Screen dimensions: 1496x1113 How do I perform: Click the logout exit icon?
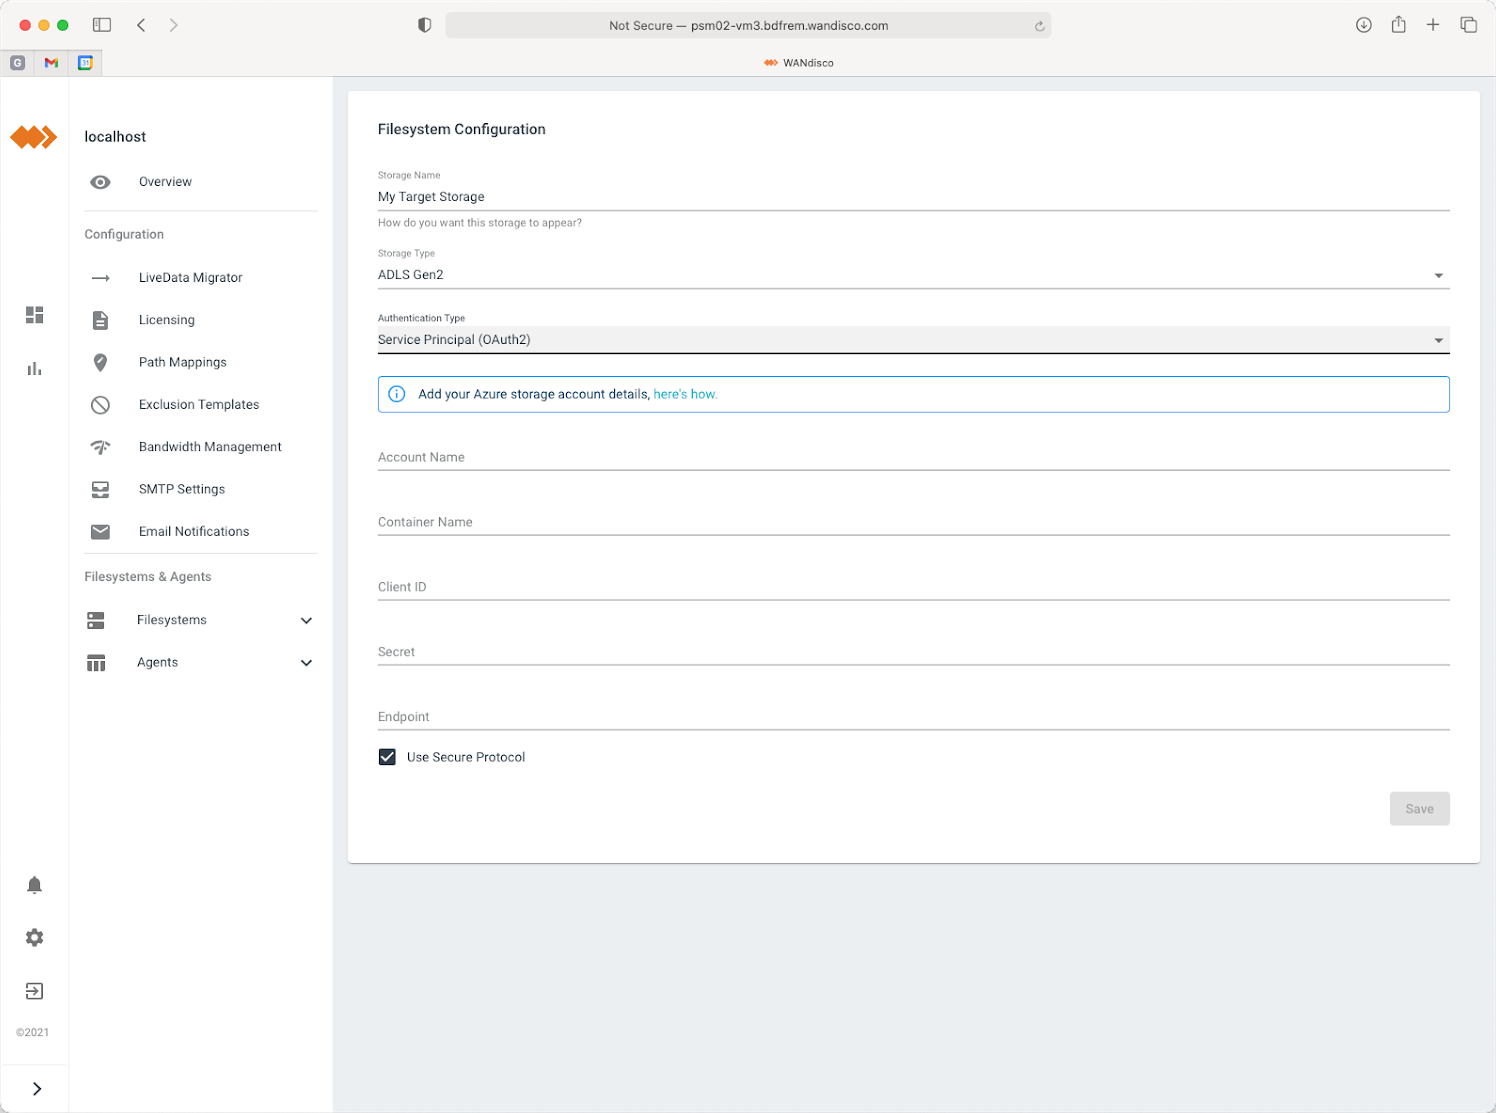point(34,991)
